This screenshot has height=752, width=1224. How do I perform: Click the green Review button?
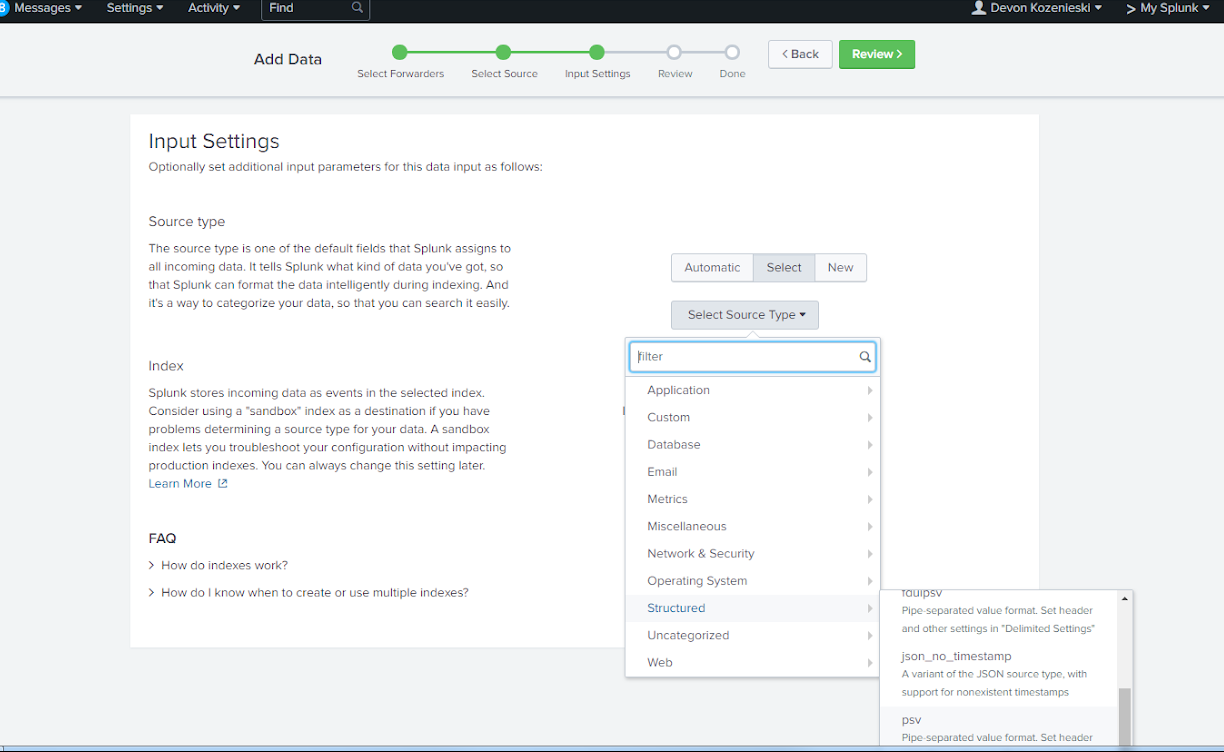coord(877,54)
